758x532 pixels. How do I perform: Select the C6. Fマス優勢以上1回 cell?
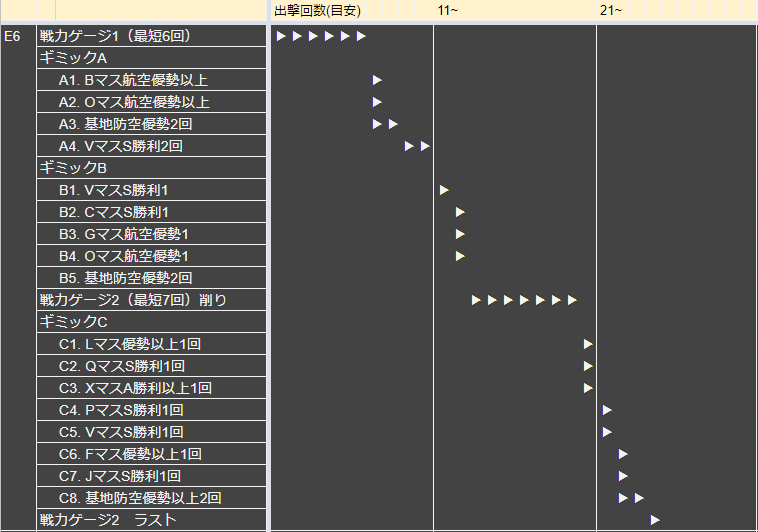coord(151,454)
